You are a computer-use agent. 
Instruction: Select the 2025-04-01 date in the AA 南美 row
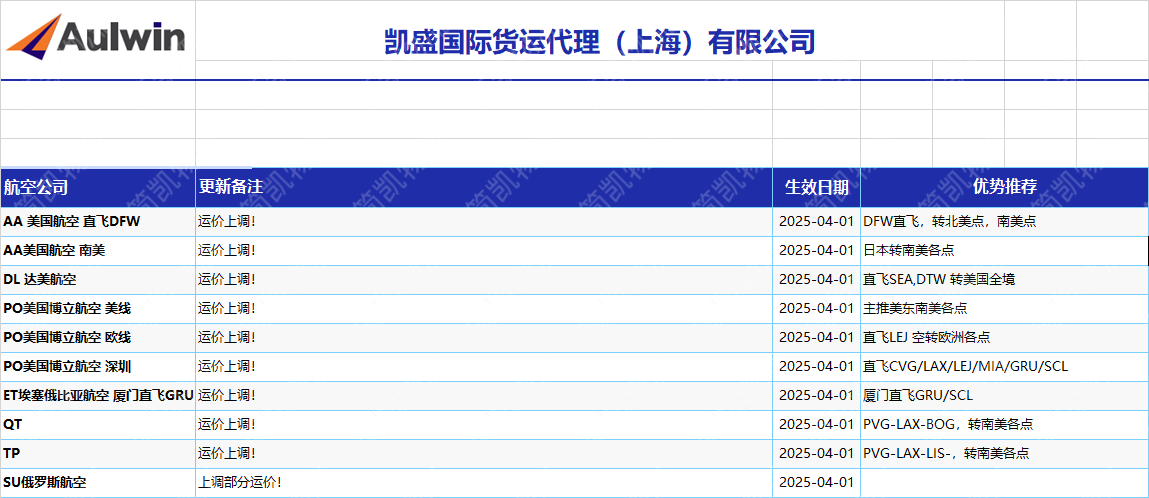(816, 251)
